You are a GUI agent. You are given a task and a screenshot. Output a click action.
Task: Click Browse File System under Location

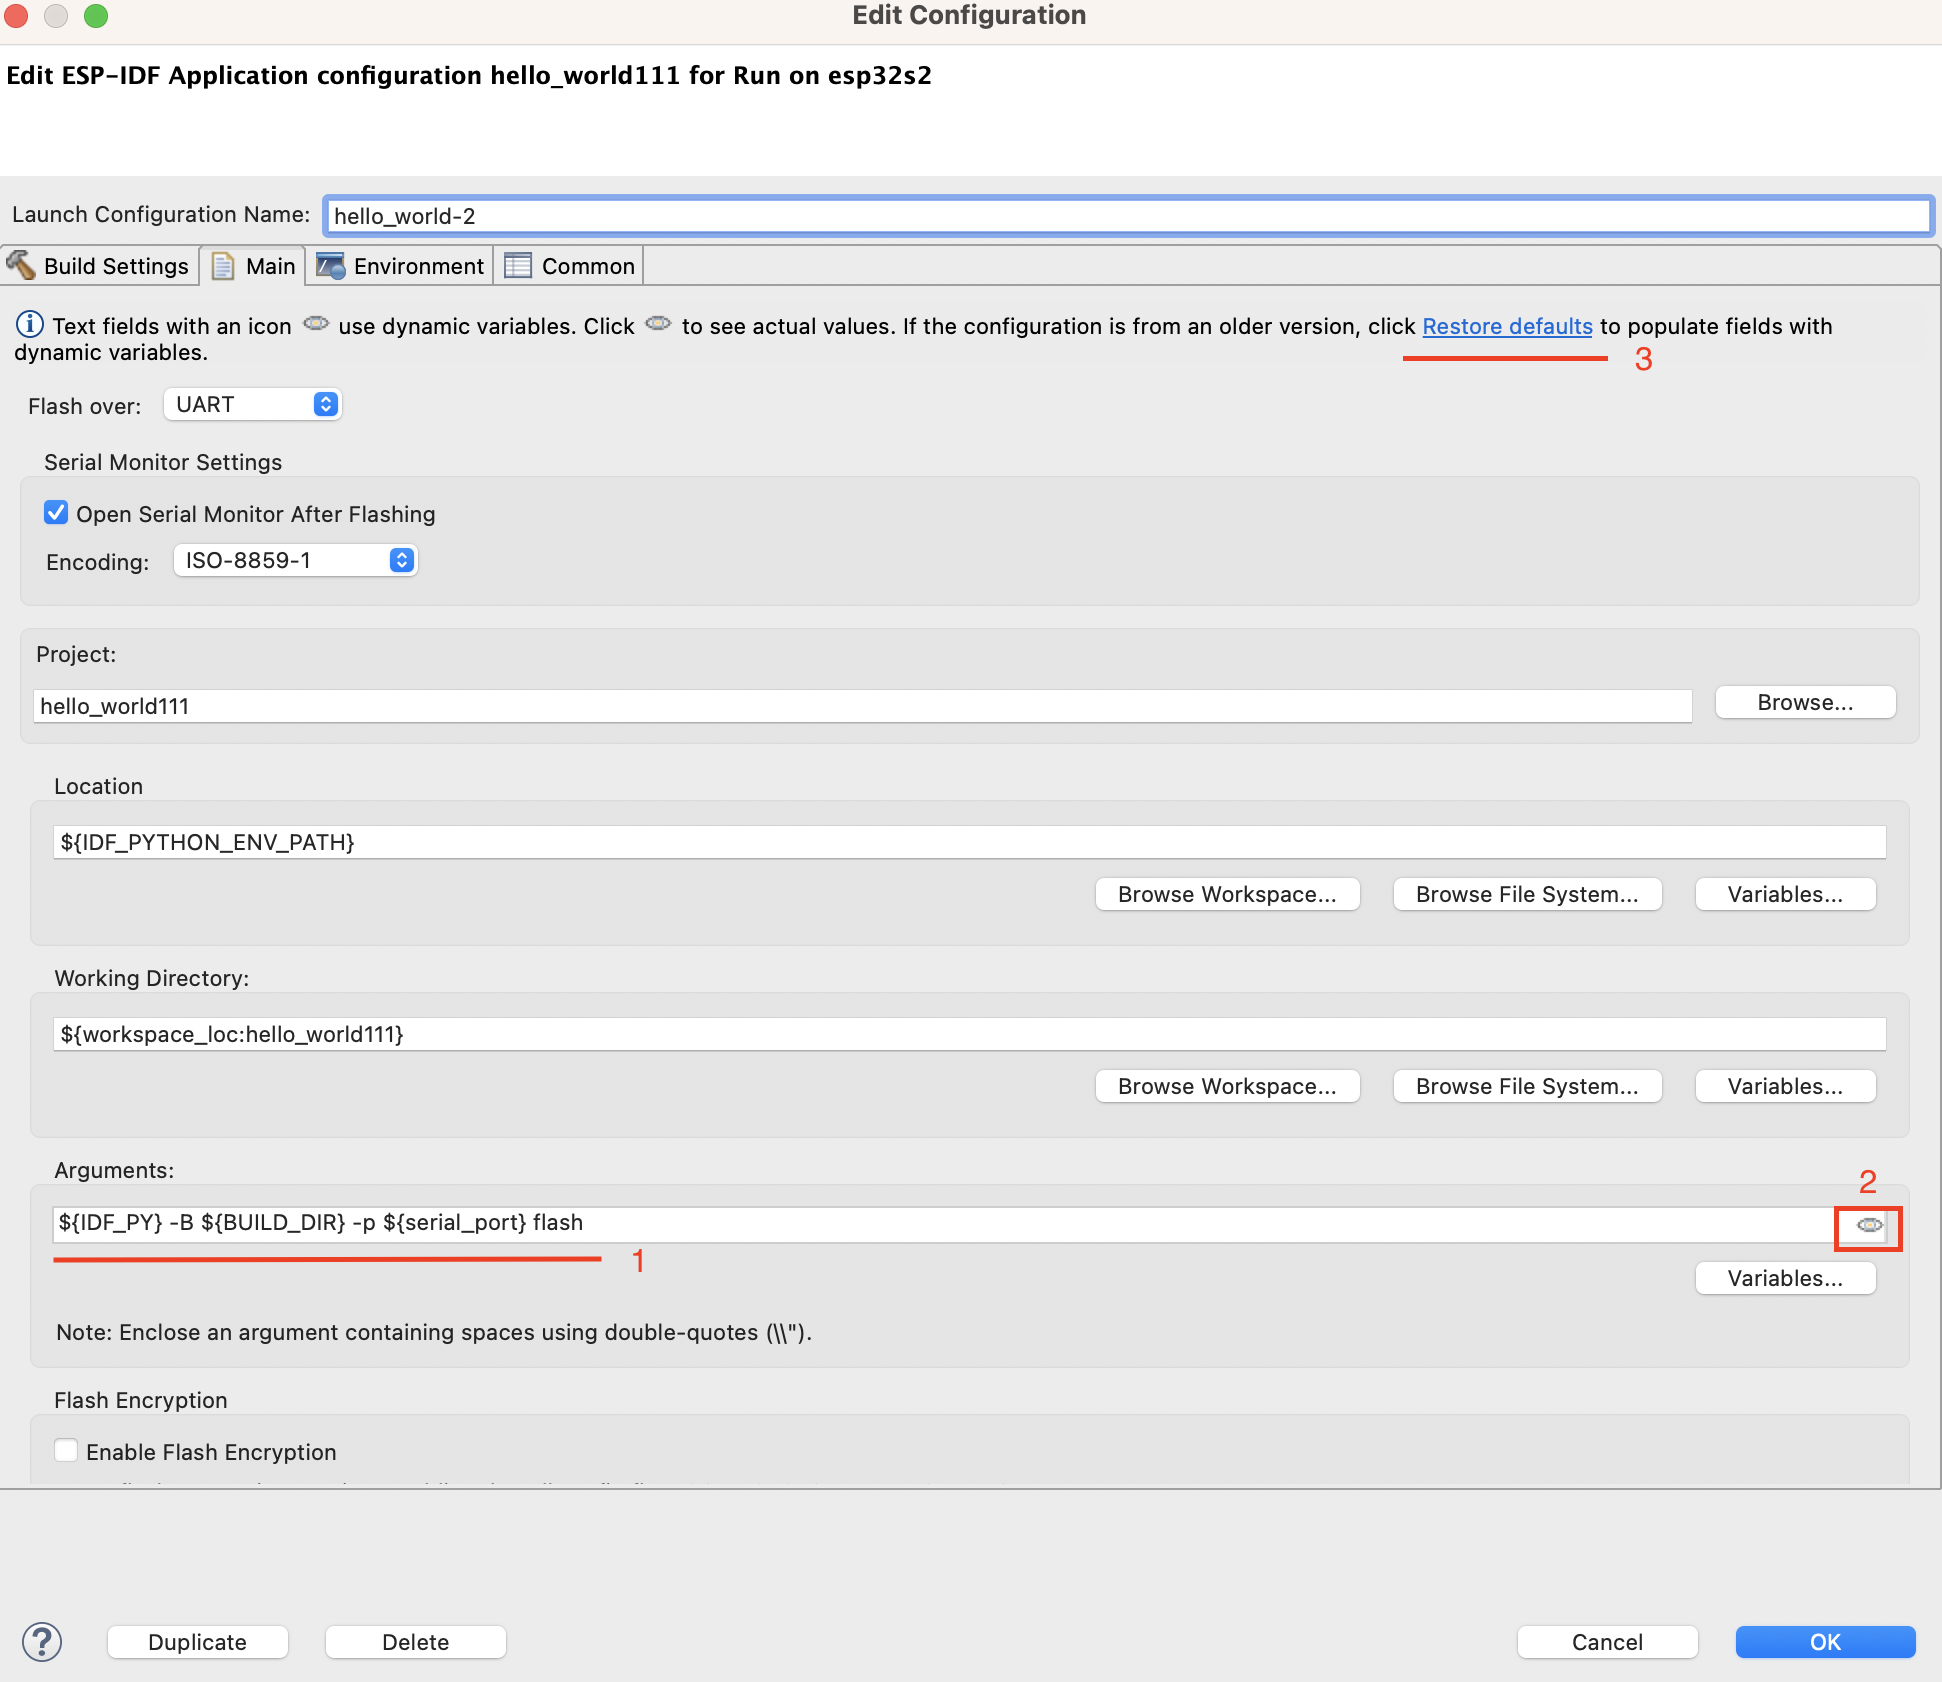click(x=1526, y=894)
